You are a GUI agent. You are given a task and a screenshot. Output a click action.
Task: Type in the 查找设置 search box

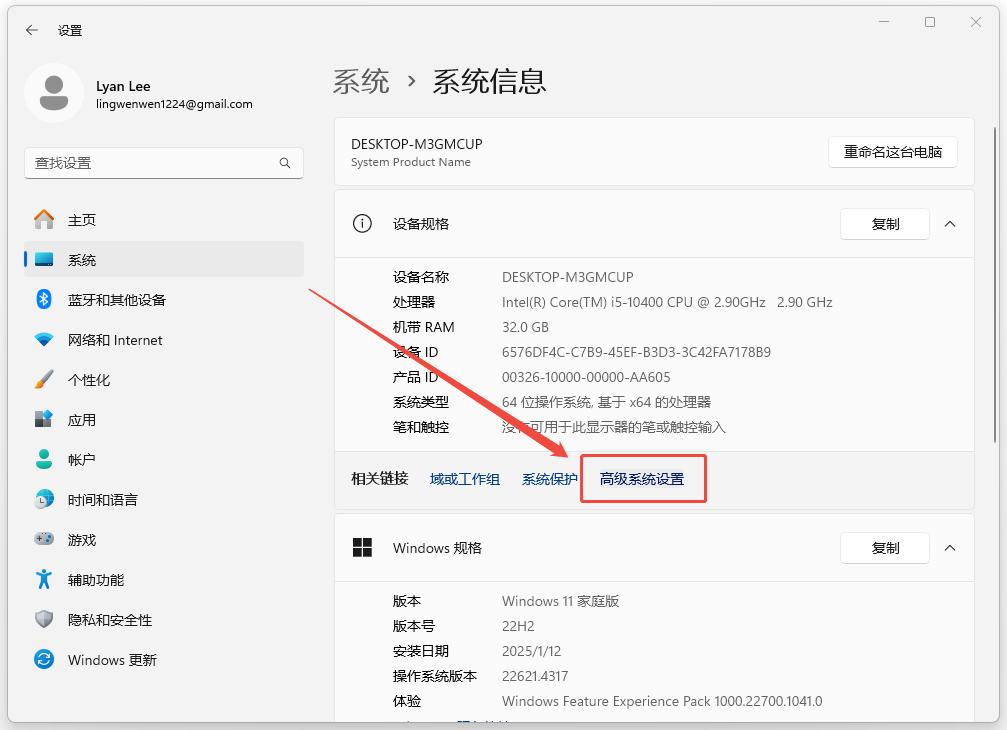[150, 163]
